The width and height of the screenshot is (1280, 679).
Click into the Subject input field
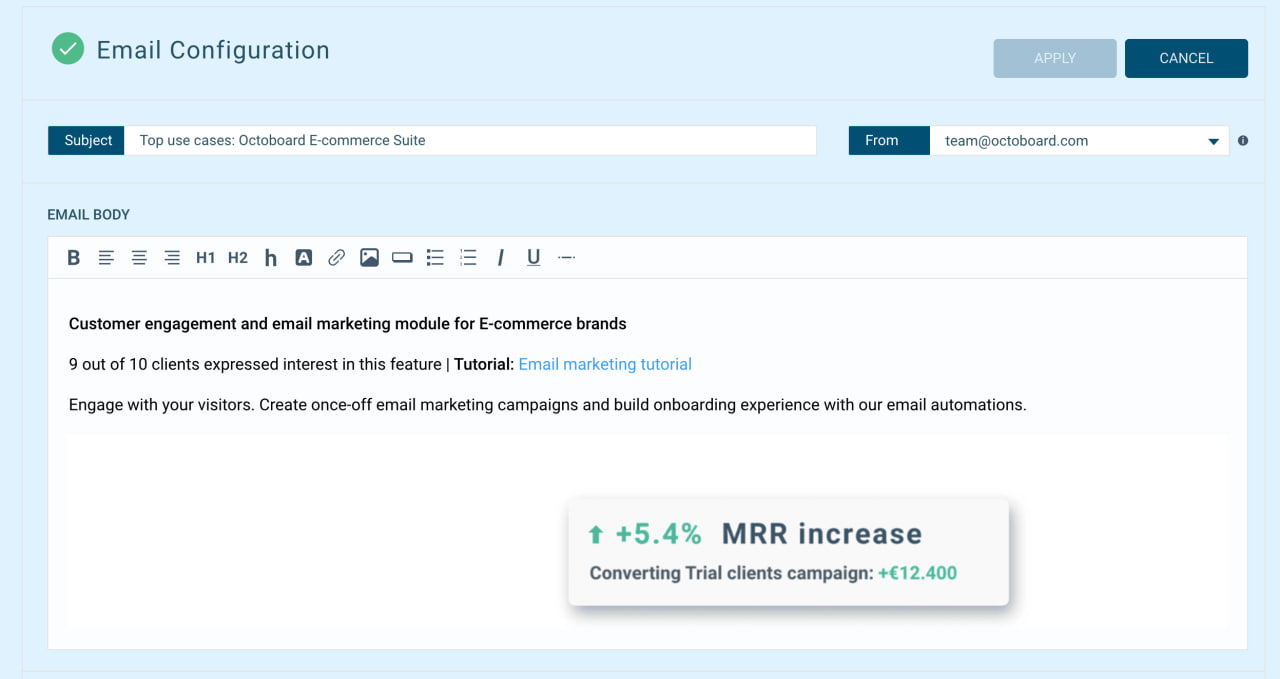[x=470, y=141]
